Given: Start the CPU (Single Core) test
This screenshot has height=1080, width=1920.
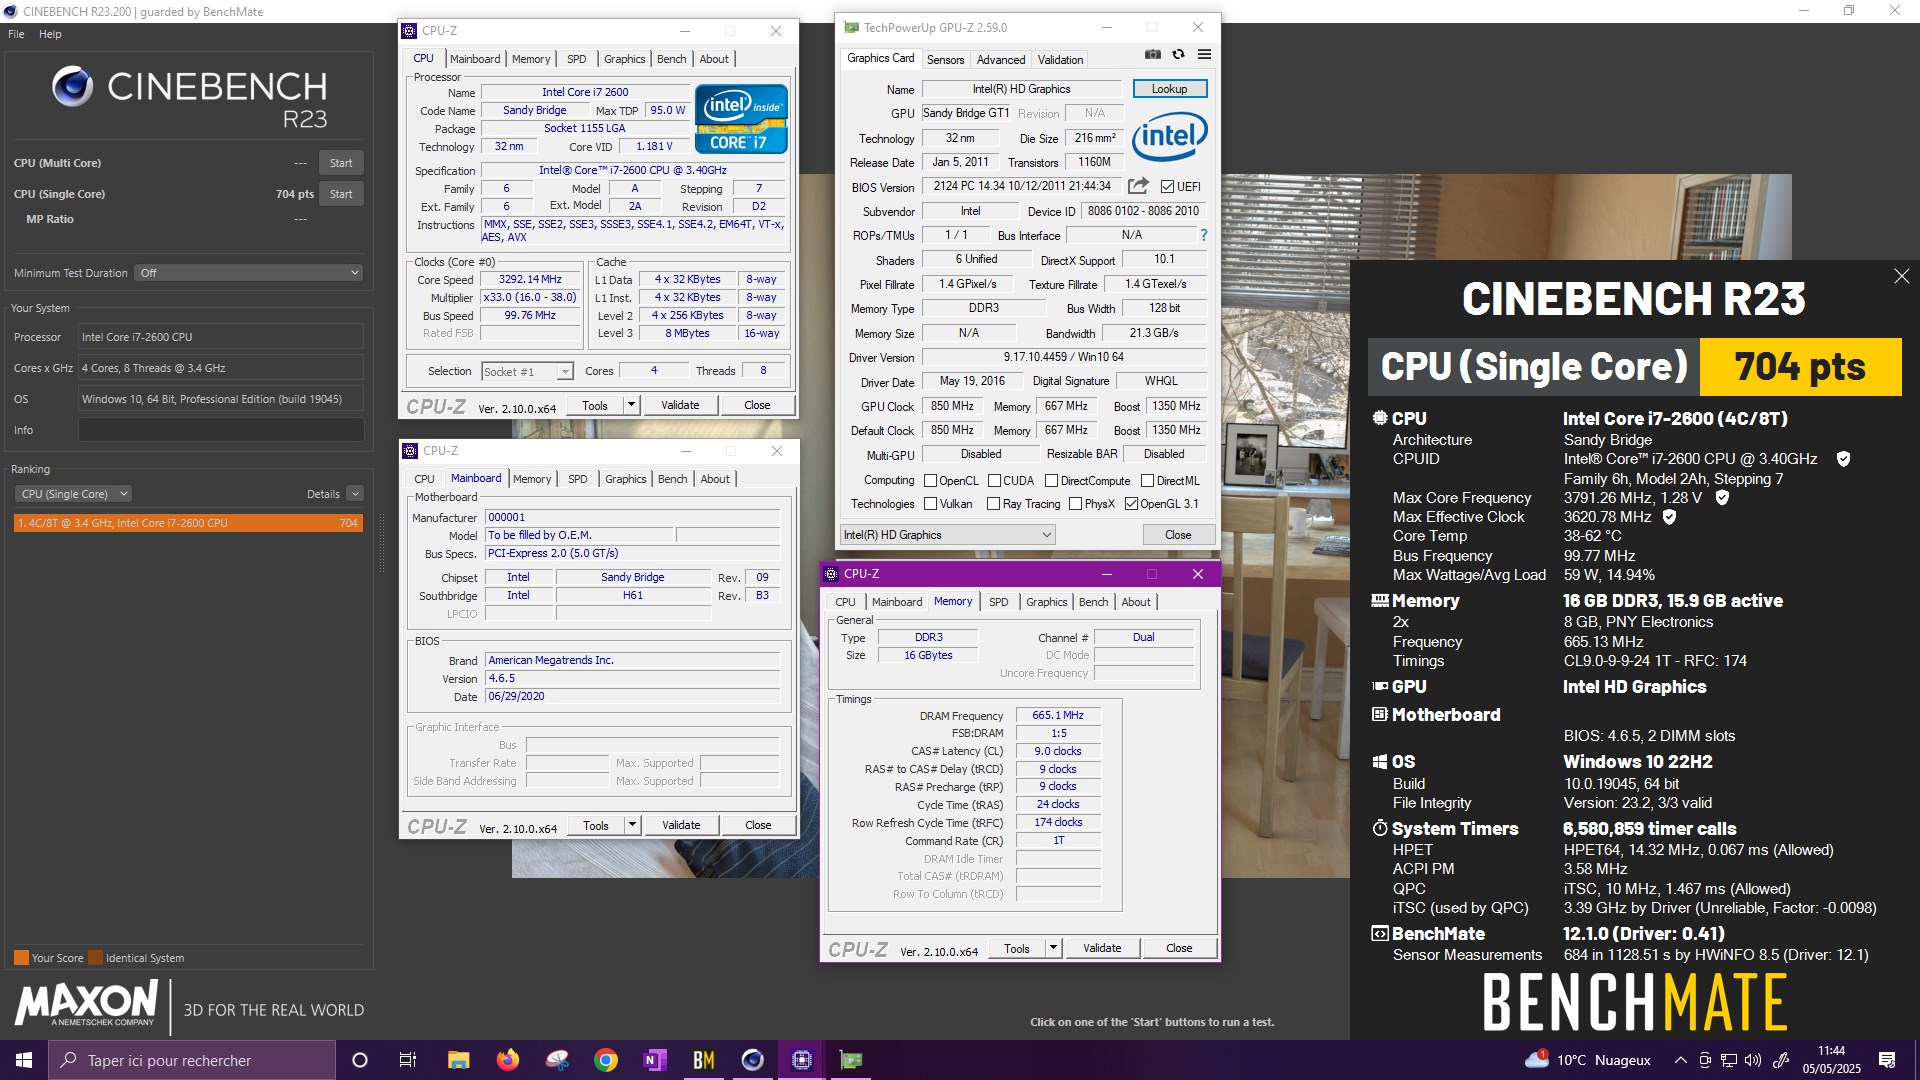Looking at the screenshot, I should 341,194.
